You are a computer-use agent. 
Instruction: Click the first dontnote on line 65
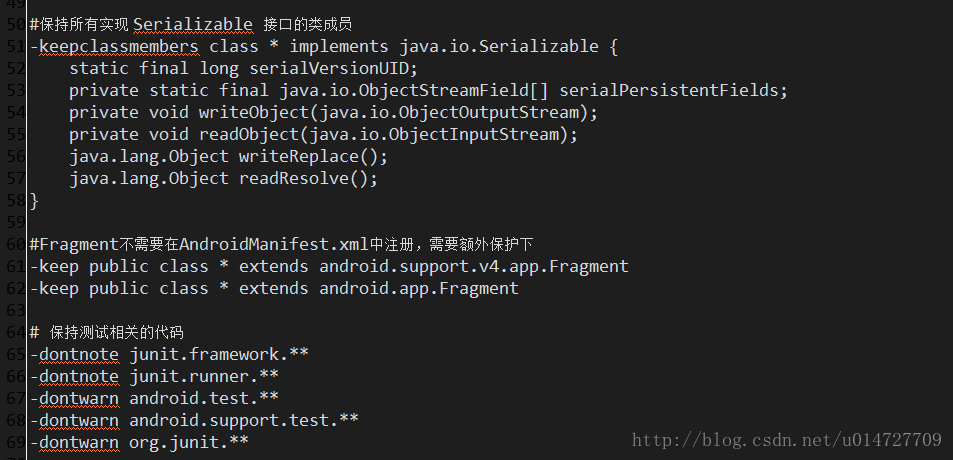point(79,354)
